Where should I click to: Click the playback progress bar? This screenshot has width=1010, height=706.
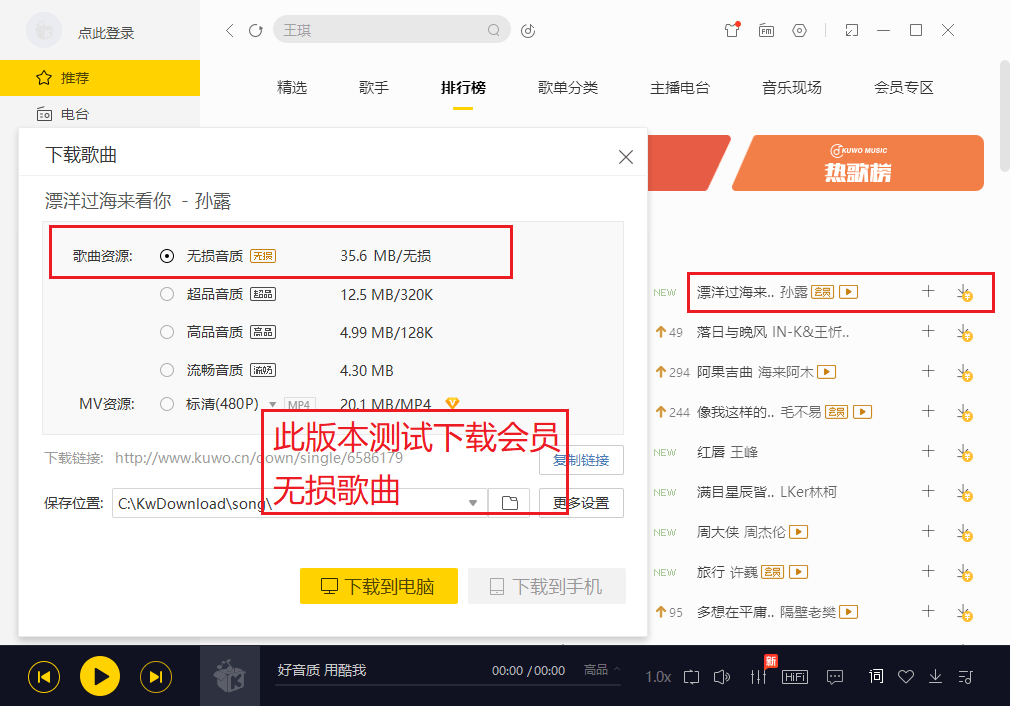pos(448,685)
